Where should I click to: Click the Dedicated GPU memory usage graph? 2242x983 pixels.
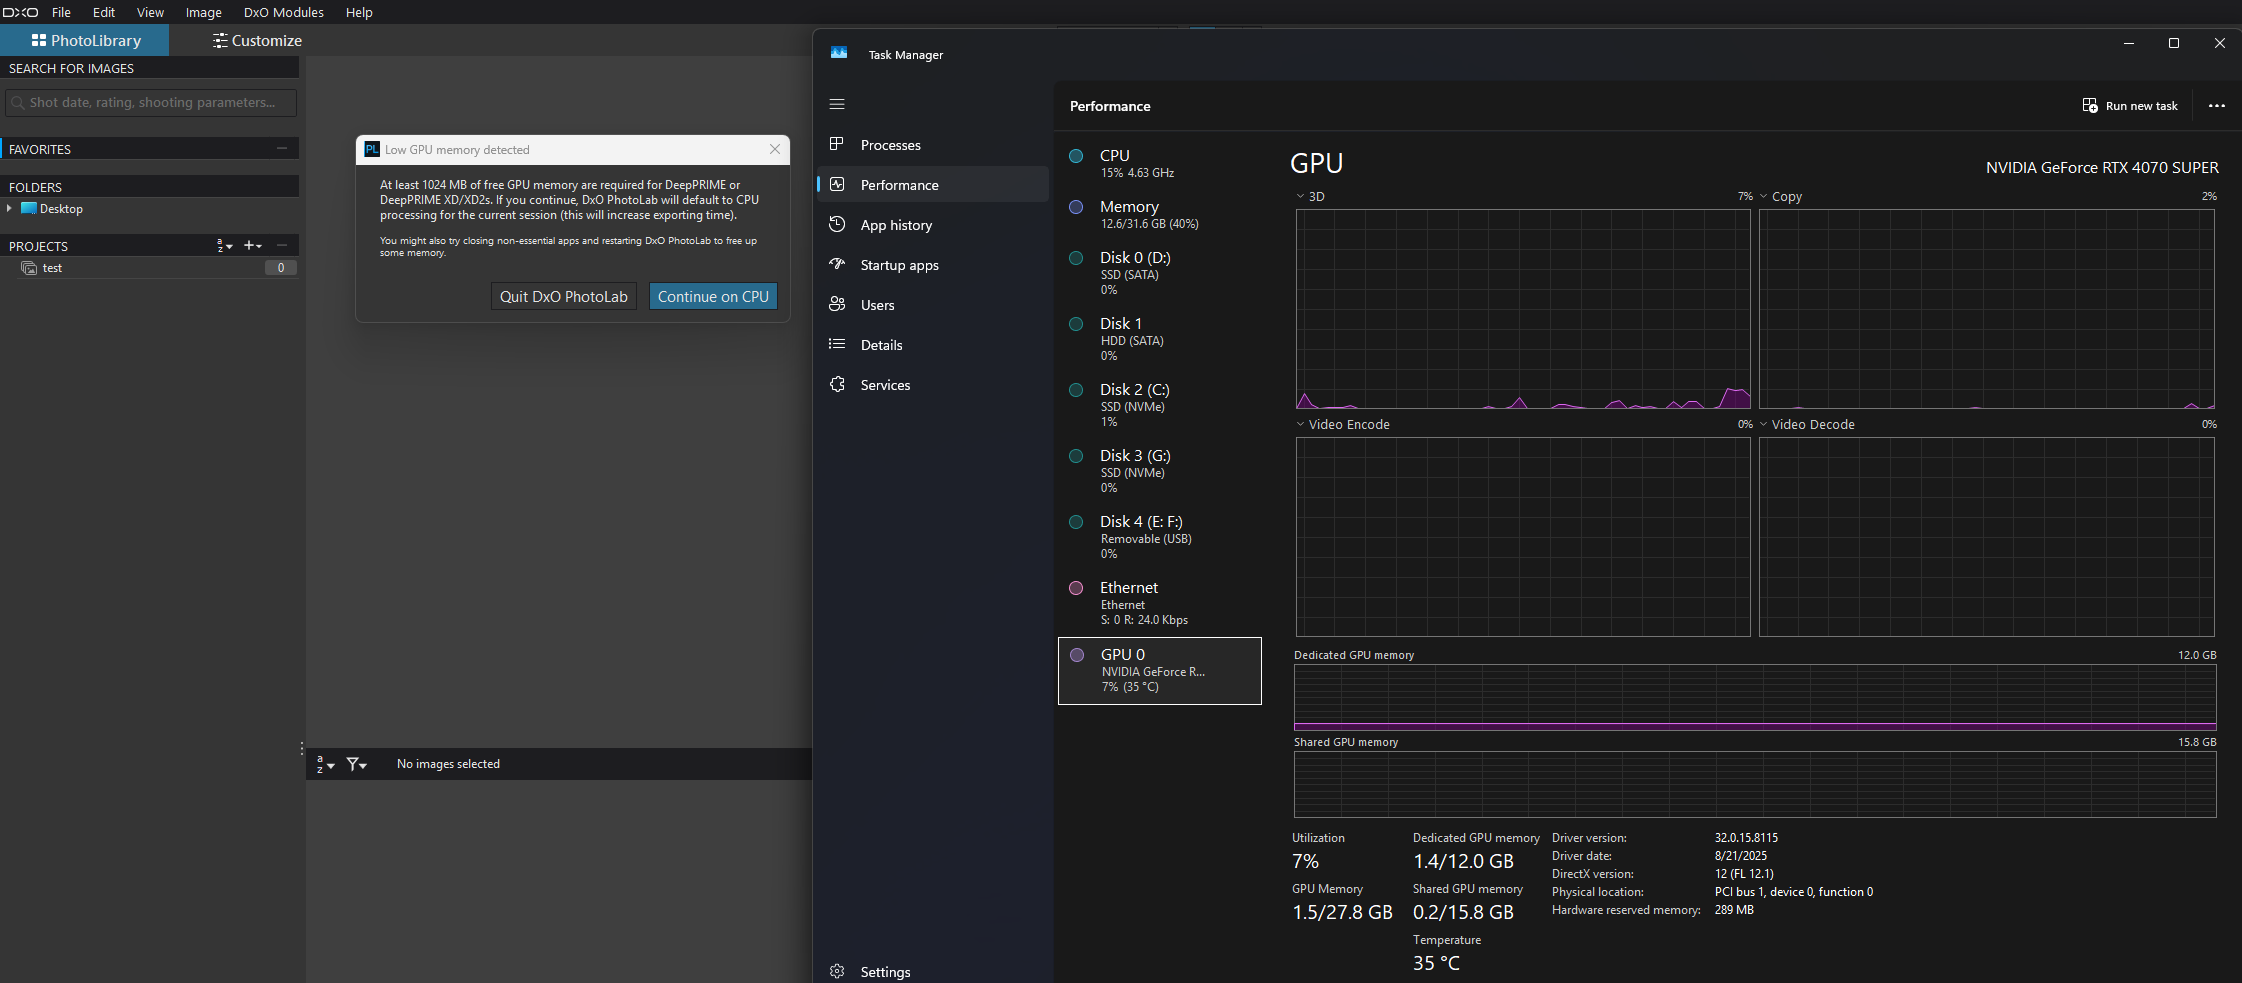1755,697
